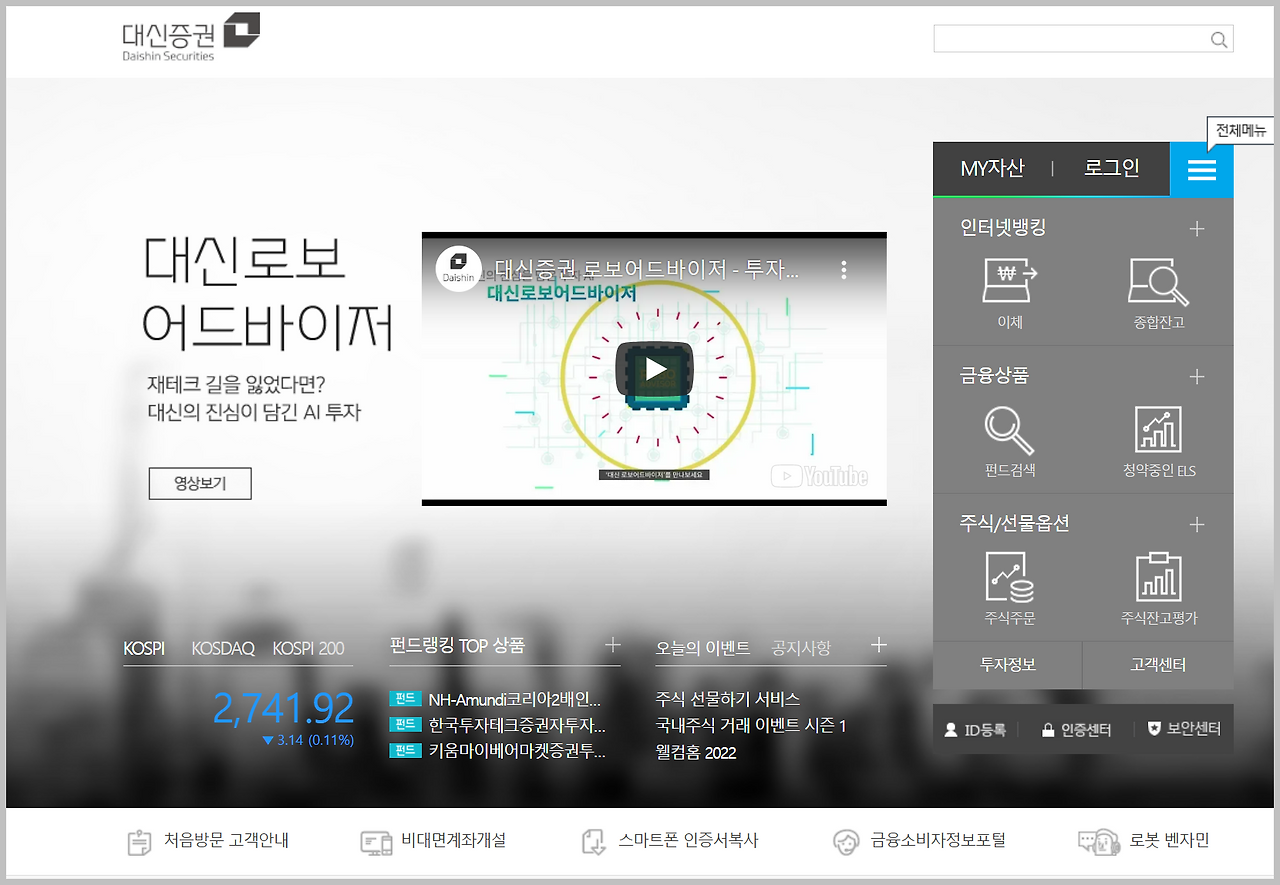Open the 전체메뉴 hamburger menu
The width and height of the screenshot is (1280, 885).
tap(1201, 169)
